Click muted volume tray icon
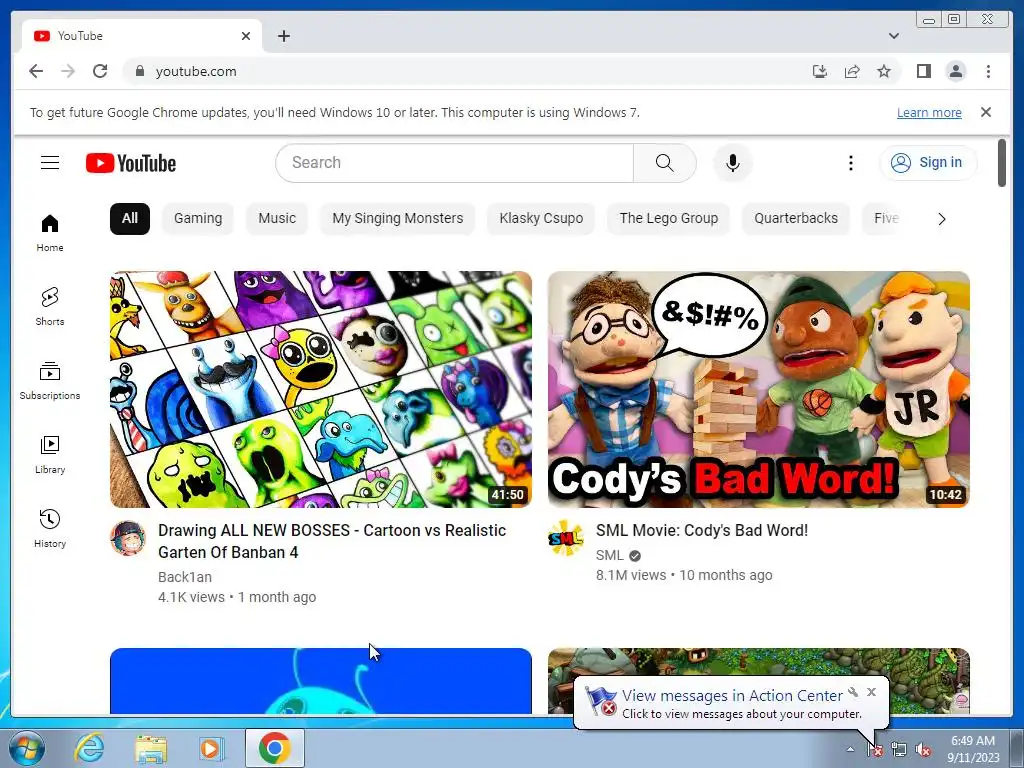Viewport: 1024px width, 768px height. [923, 750]
